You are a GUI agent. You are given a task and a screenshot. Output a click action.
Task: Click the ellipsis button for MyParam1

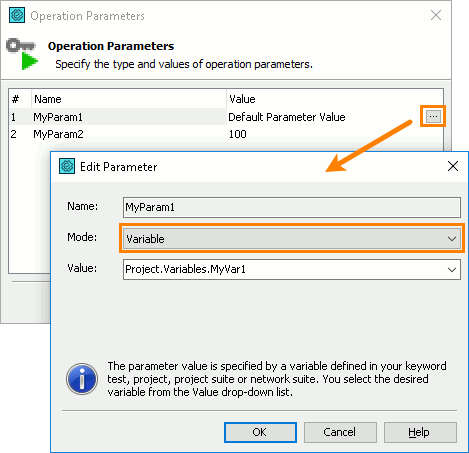pos(433,116)
